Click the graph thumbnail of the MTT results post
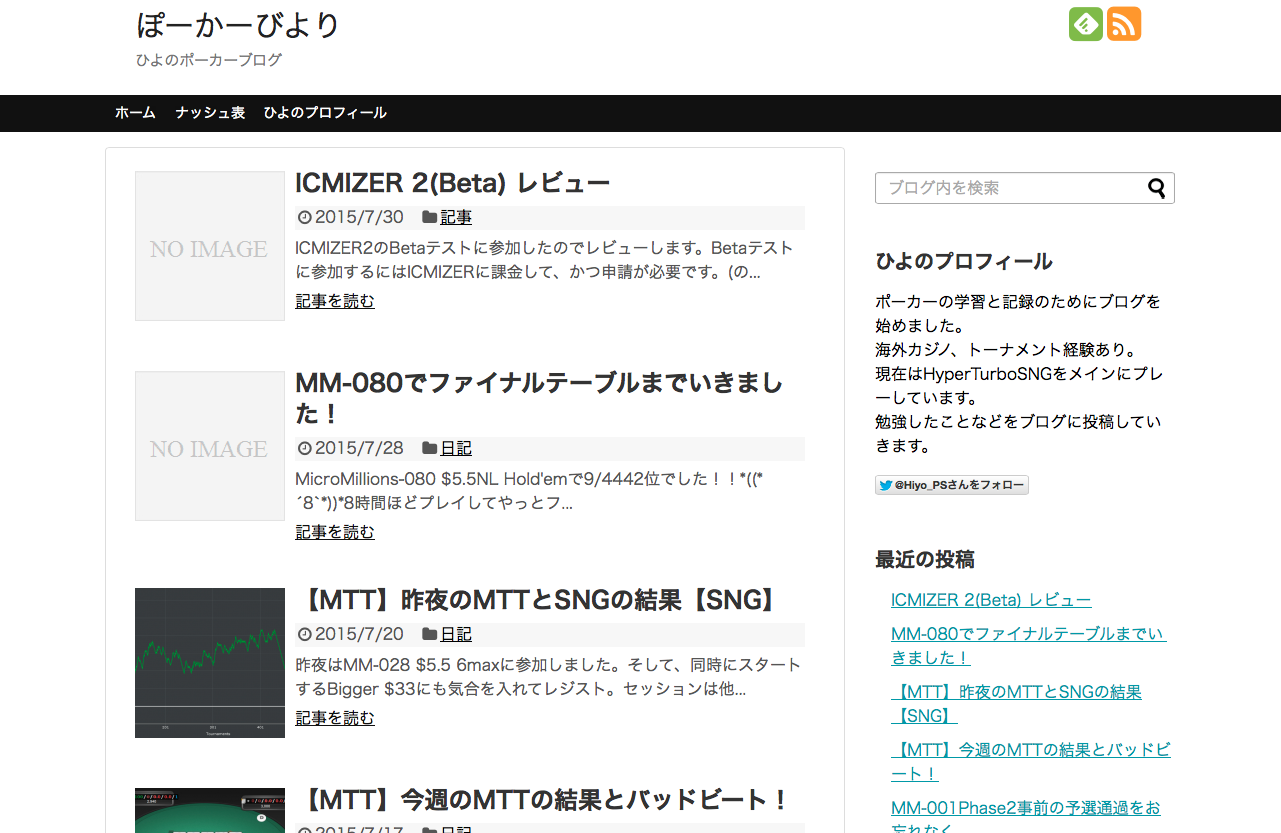 pyautogui.click(x=209, y=662)
